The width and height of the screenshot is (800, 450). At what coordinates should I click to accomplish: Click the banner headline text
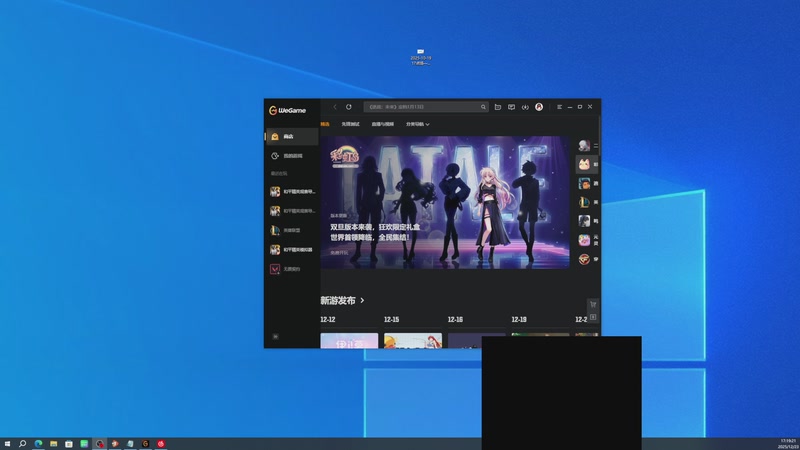tap(375, 232)
